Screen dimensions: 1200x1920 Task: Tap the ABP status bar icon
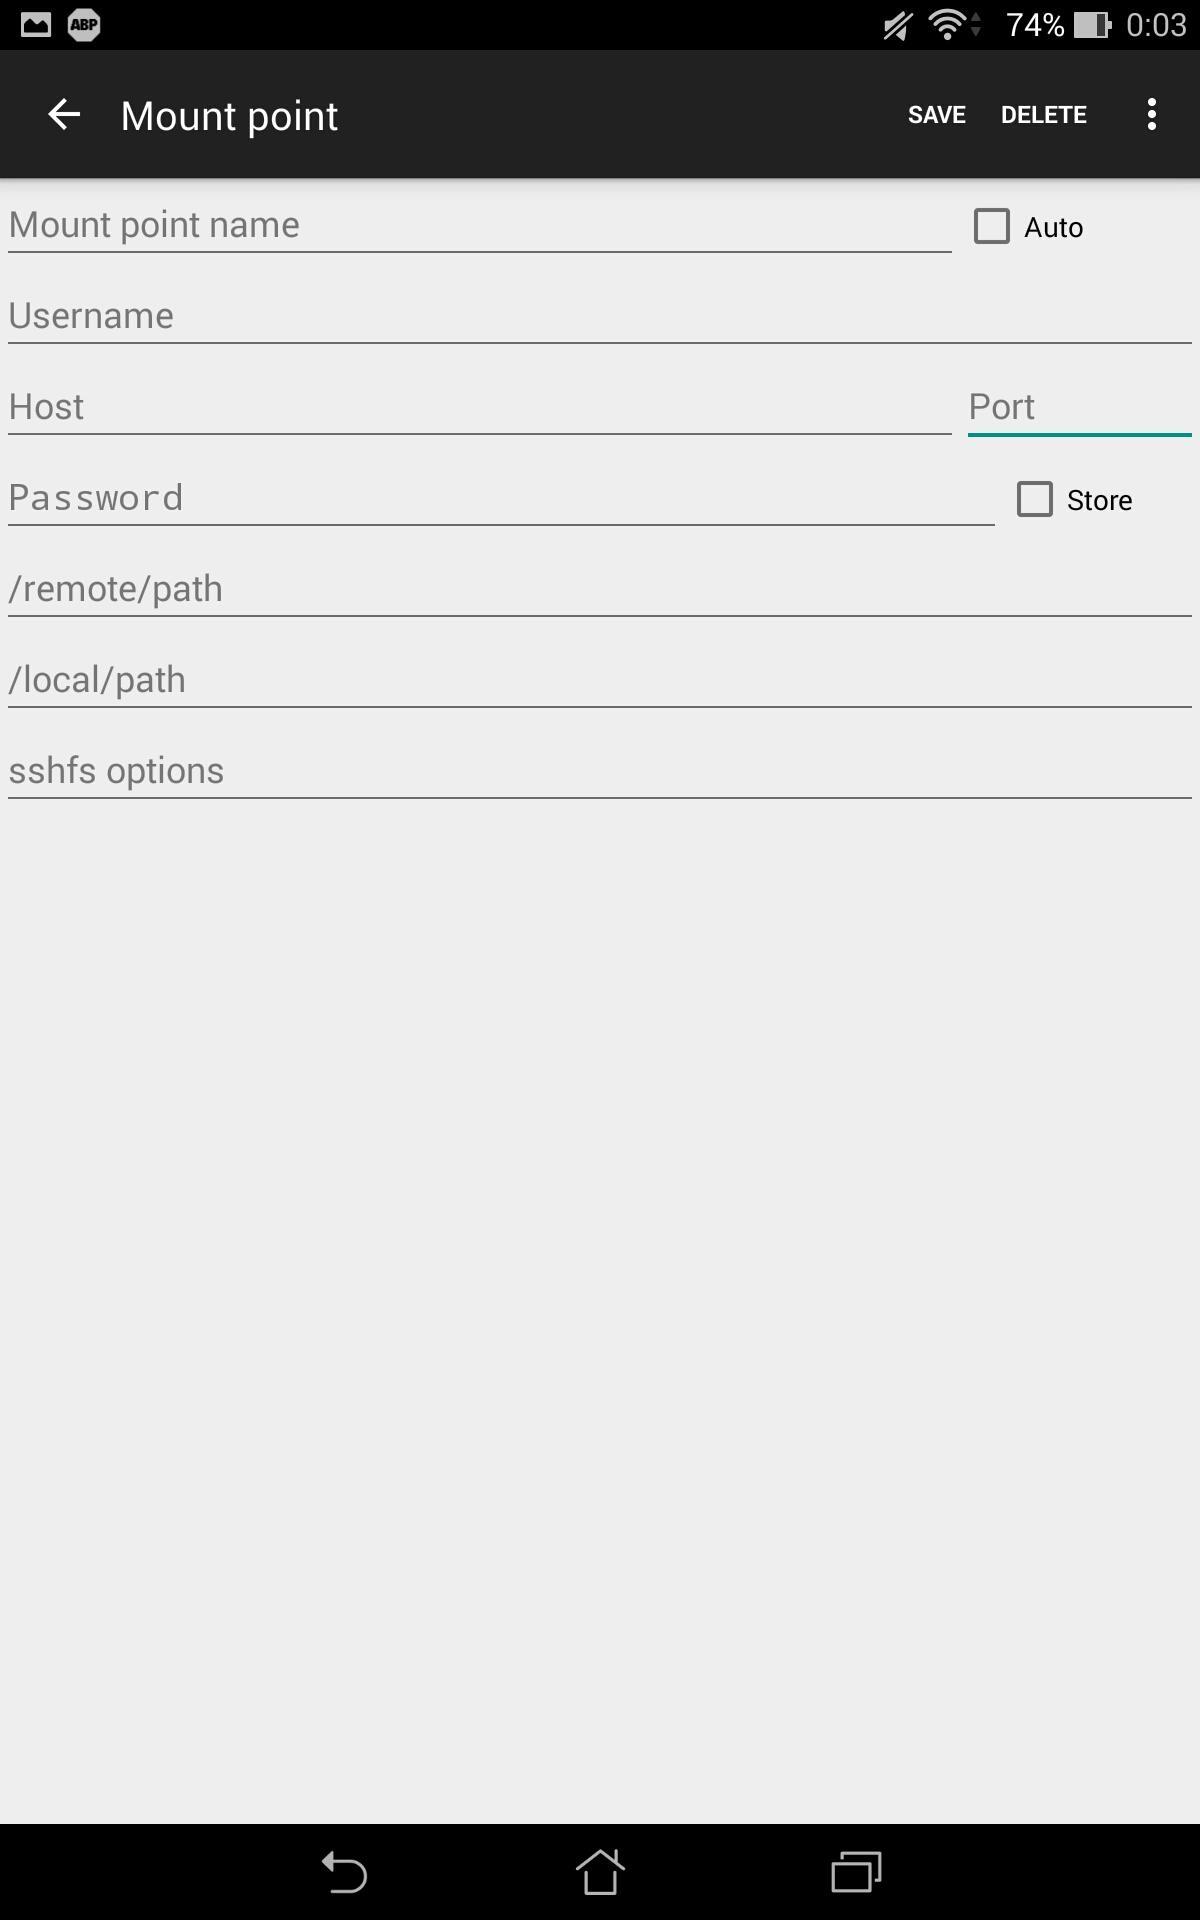pos(84,25)
